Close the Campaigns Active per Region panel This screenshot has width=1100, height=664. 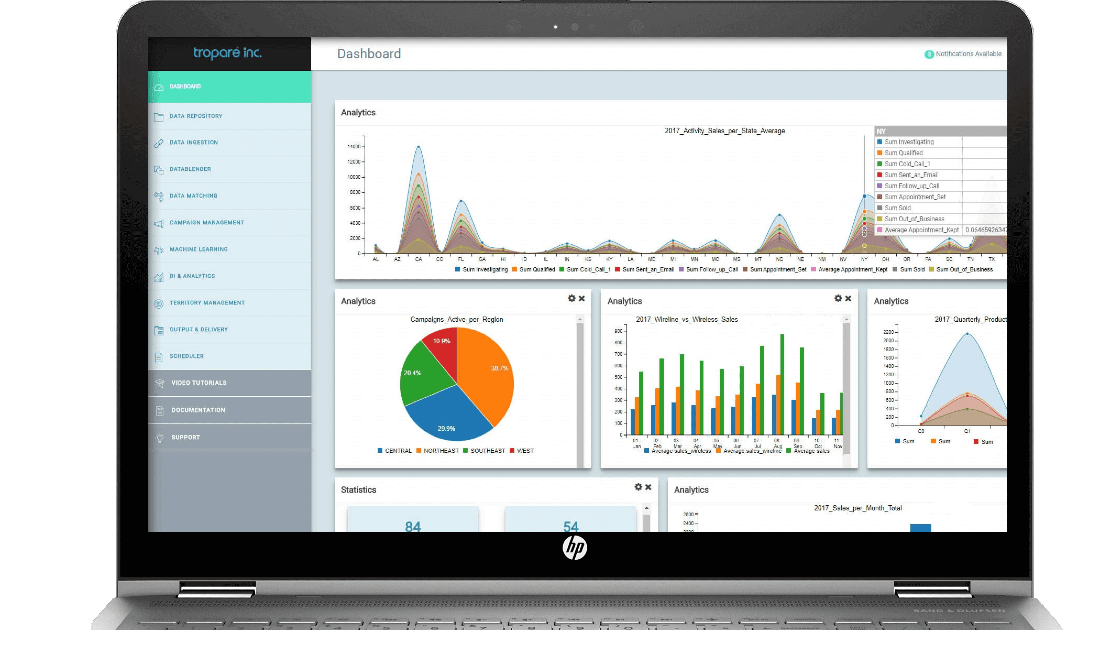[582, 298]
